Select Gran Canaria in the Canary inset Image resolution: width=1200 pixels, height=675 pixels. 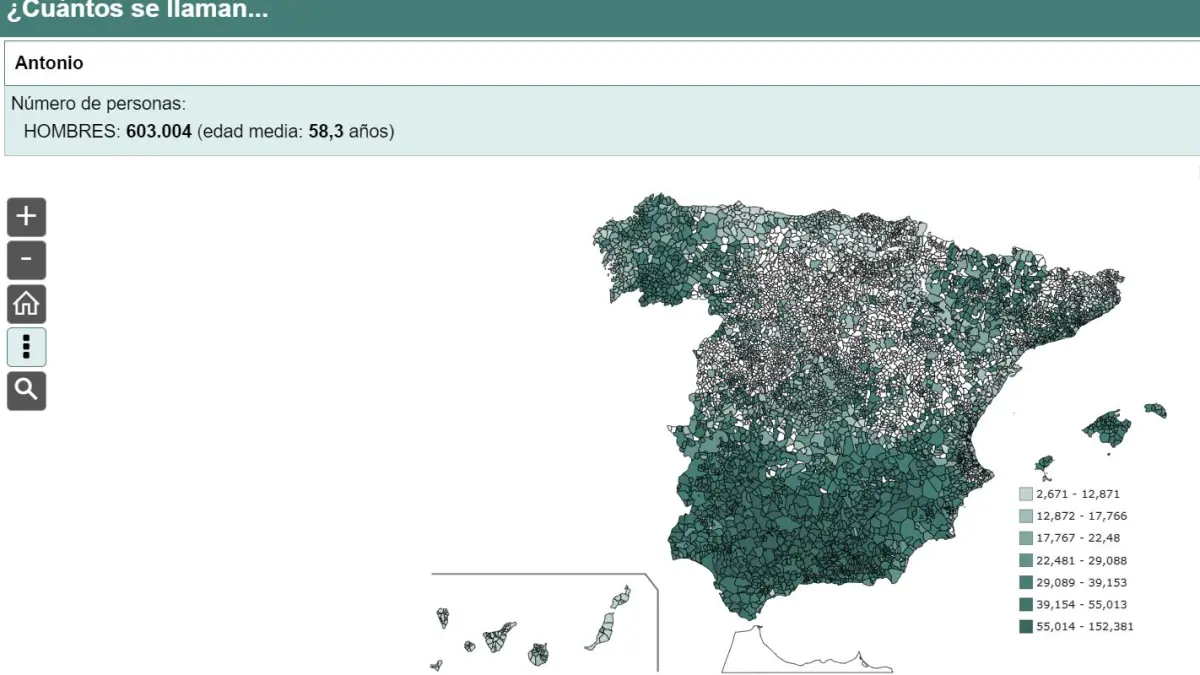(539, 654)
